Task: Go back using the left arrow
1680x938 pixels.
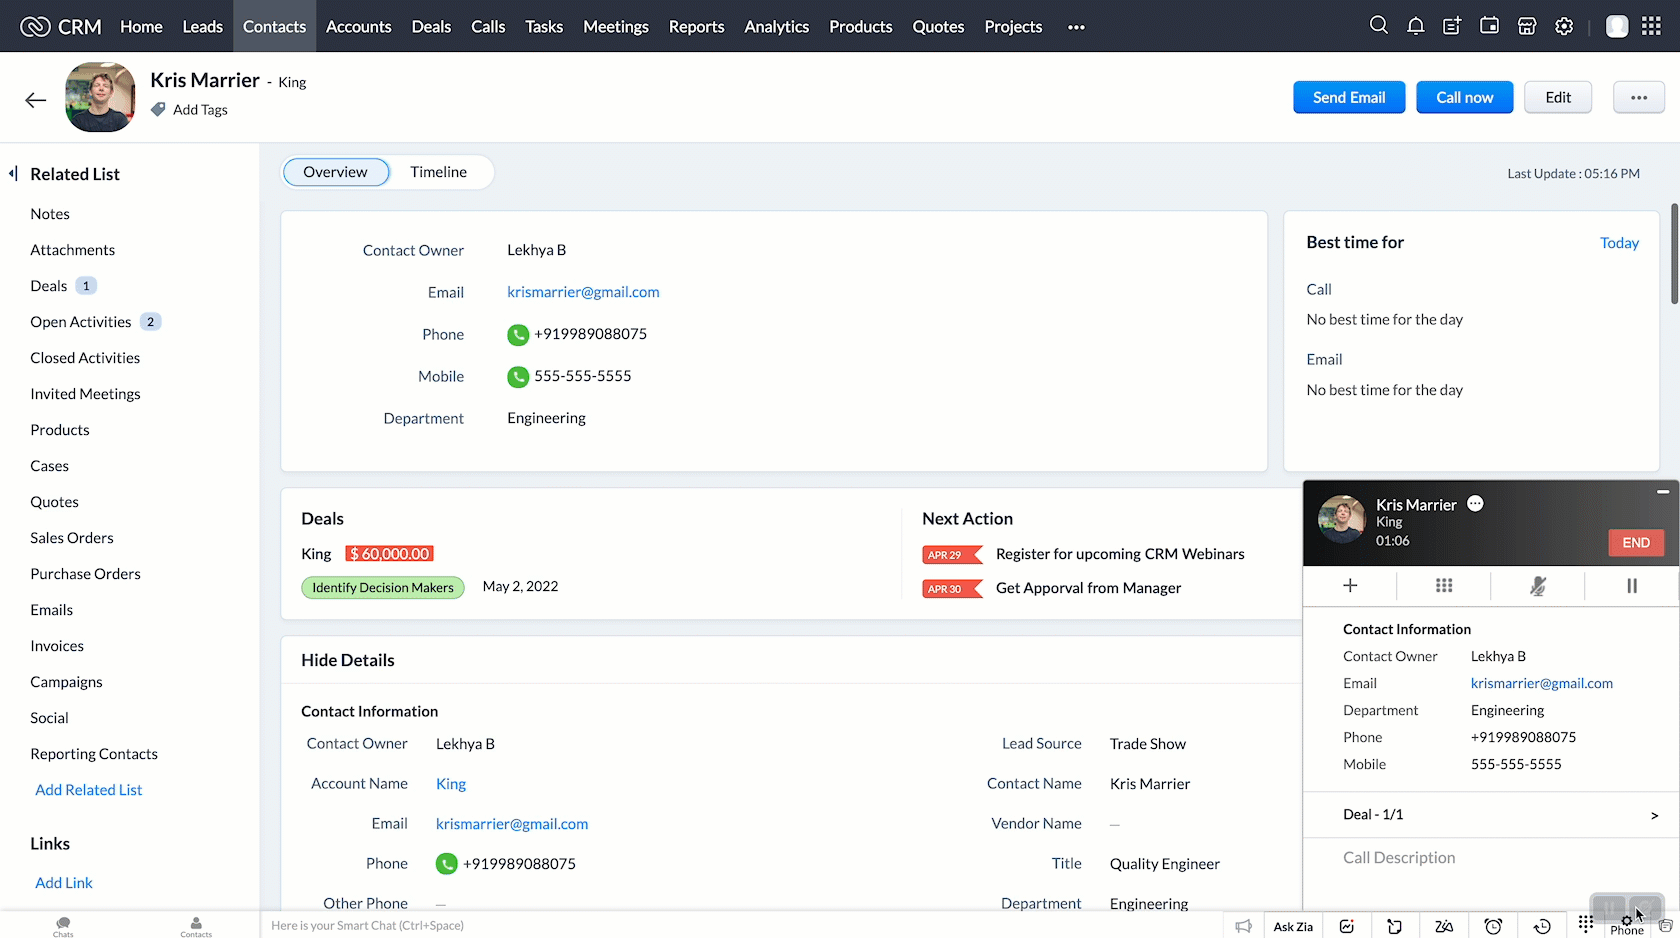Action: (x=36, y=99)
